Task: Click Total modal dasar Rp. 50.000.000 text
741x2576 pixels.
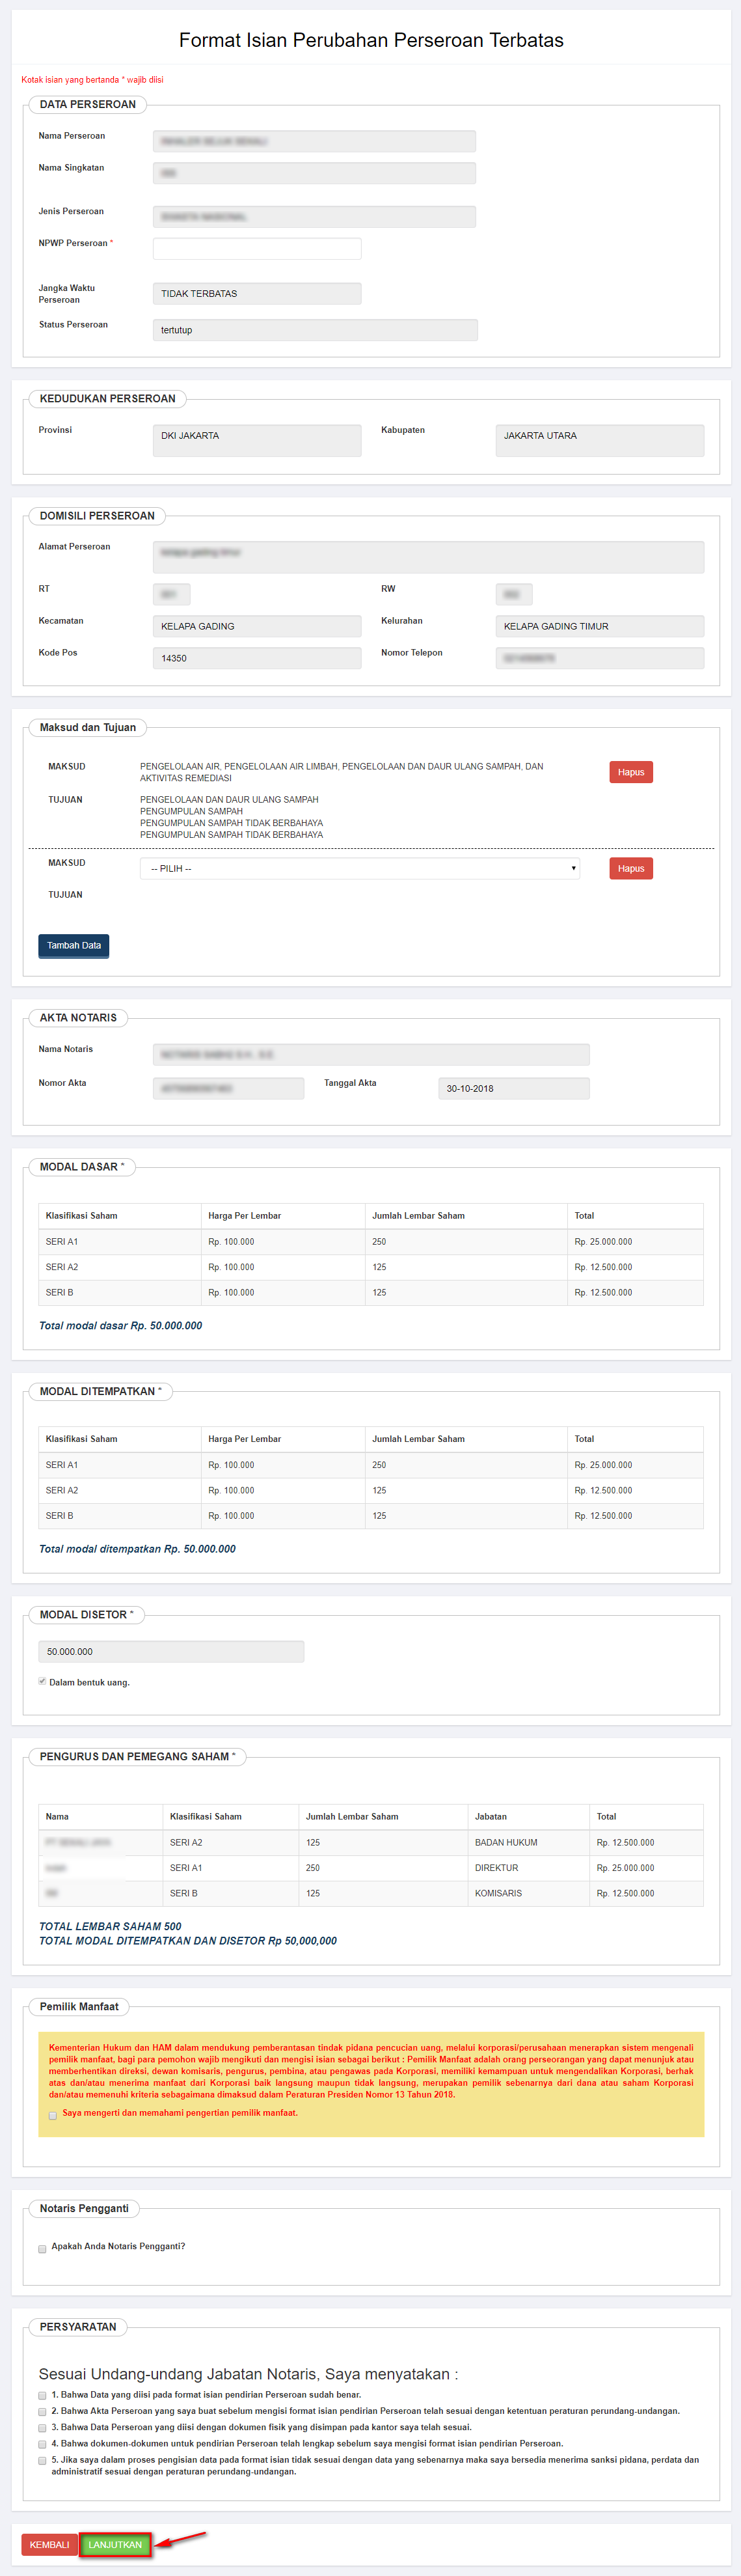Action: [x=120, y=1325]
